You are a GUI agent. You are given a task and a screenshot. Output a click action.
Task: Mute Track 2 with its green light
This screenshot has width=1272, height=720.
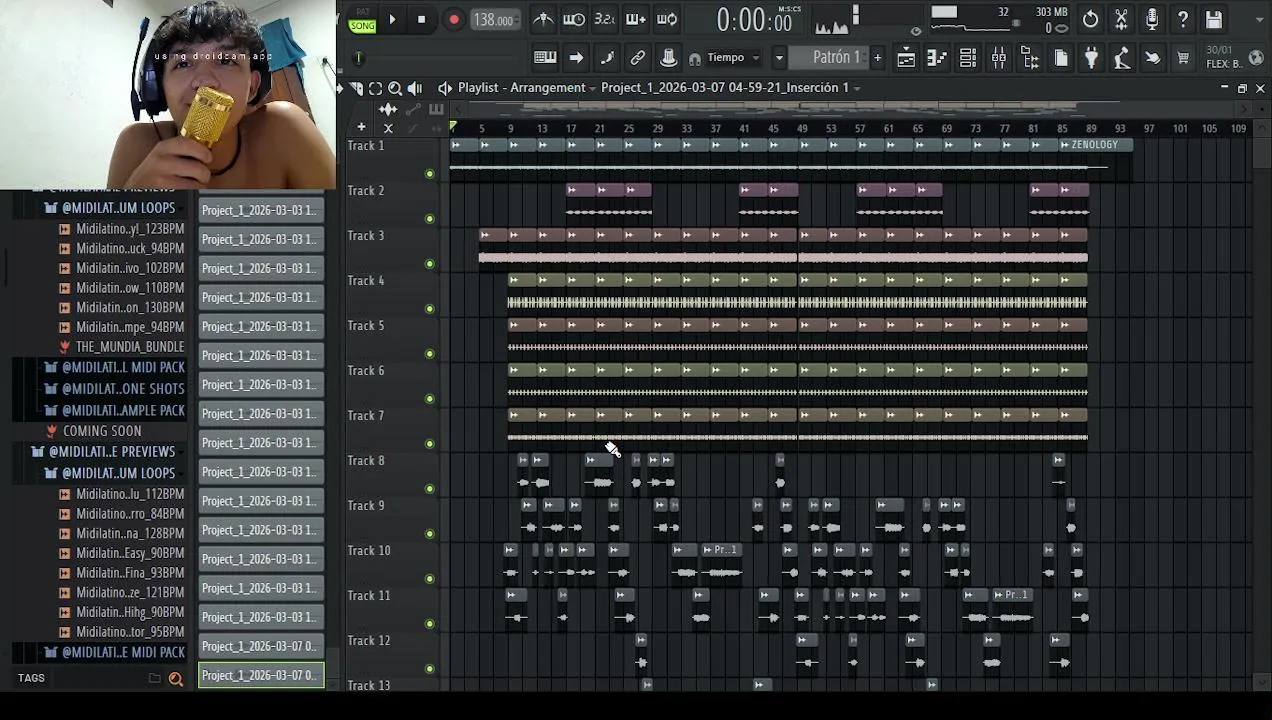(x=430, y=219)
